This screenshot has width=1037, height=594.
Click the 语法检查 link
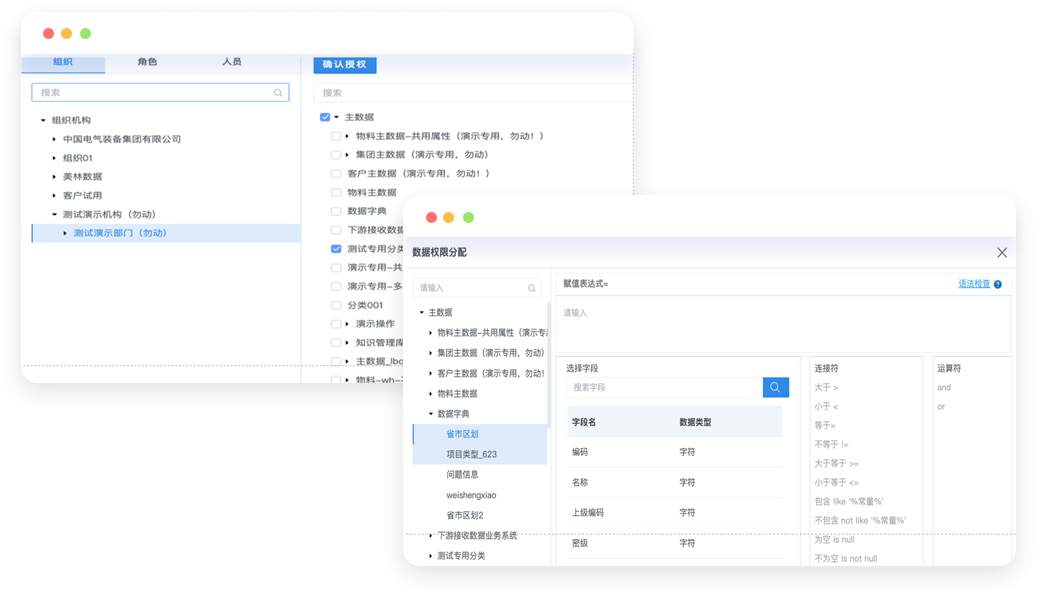[x=975, y=284]
